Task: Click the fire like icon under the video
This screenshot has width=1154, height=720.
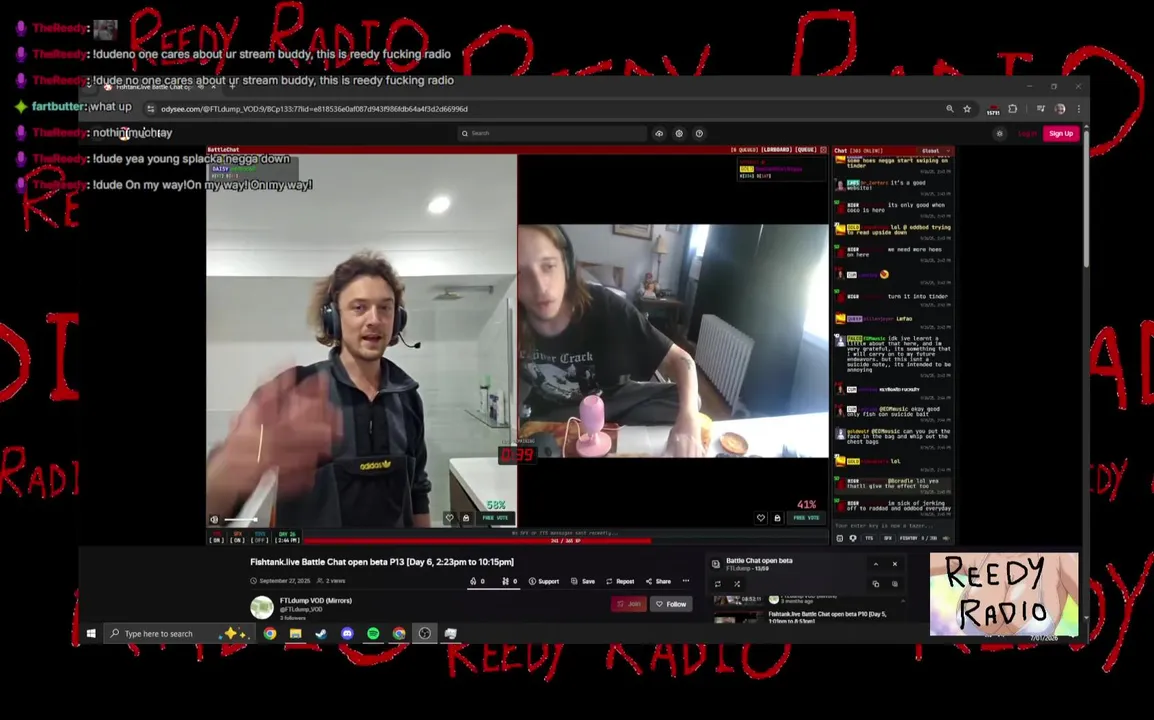Action: pos(473,581)
